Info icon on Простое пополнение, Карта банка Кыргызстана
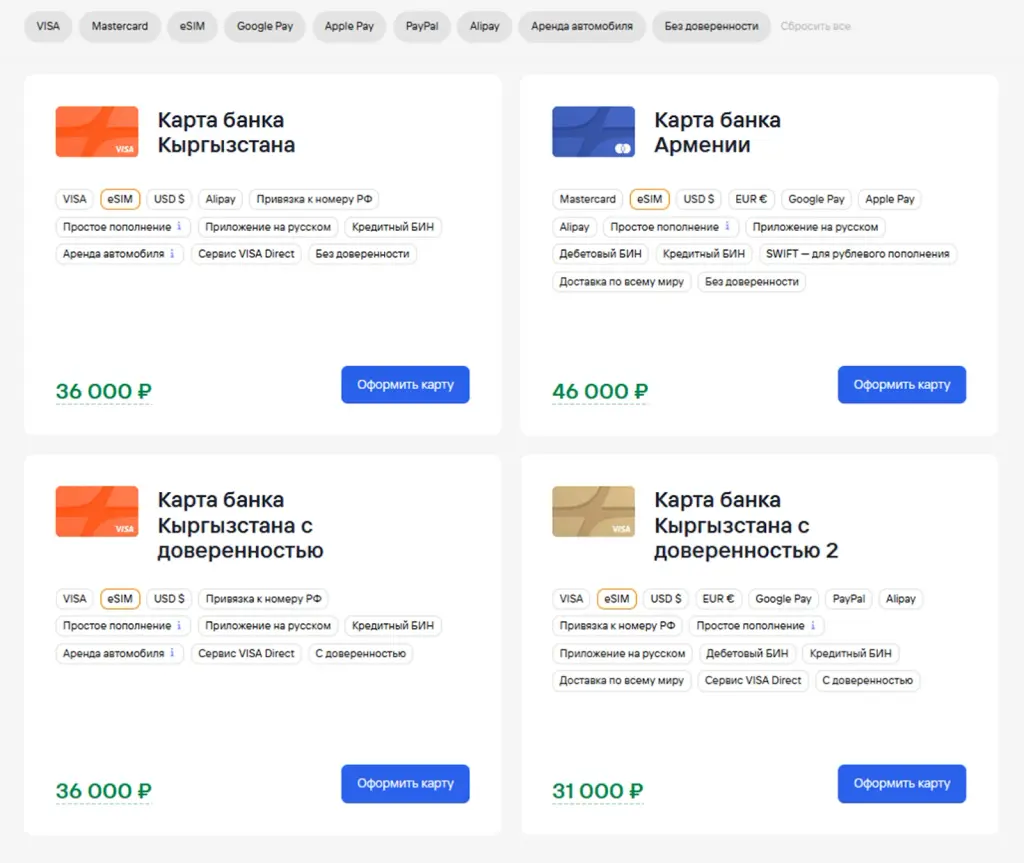This screenshot has height=863, width=1024. (x=179, y=226)
